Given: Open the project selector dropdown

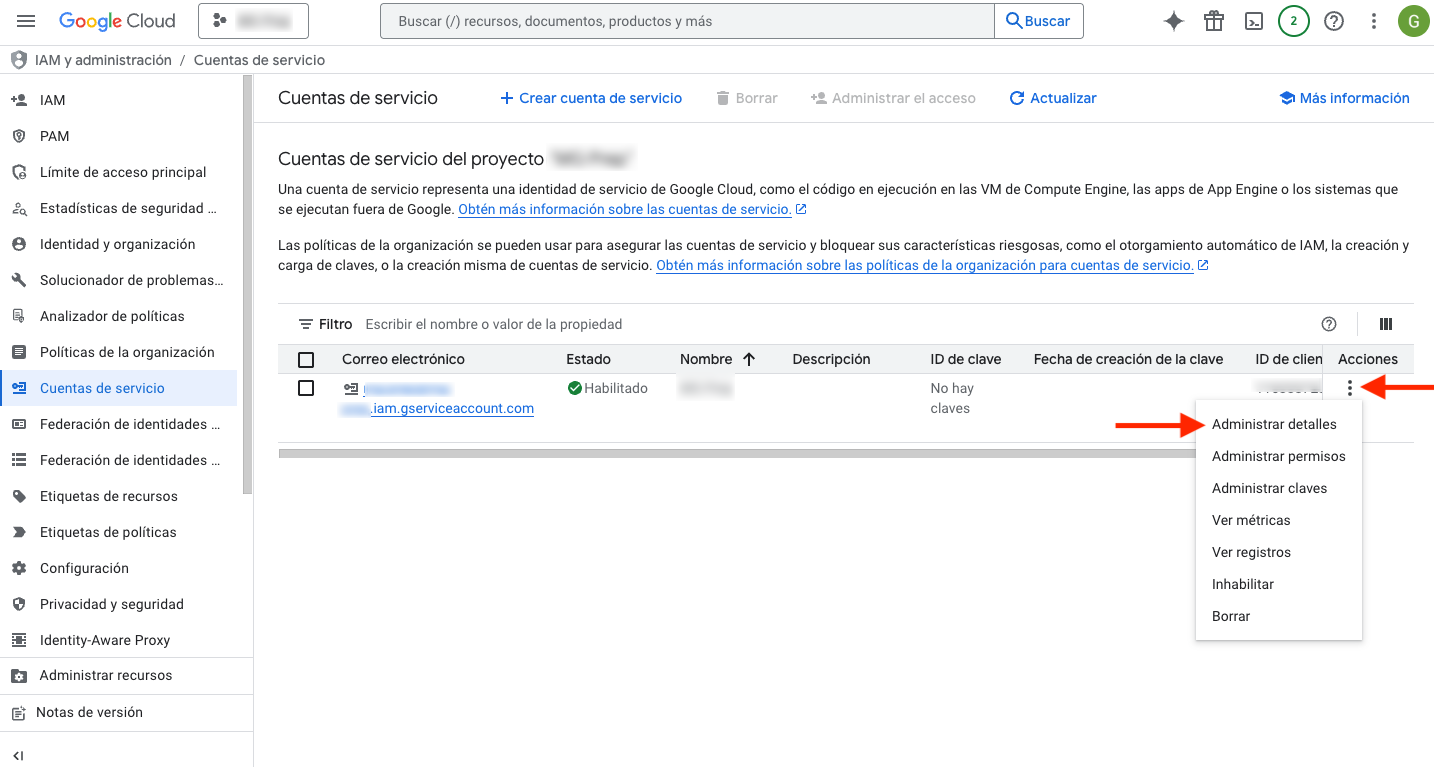Looking at the screenshot, I should 253,21.
